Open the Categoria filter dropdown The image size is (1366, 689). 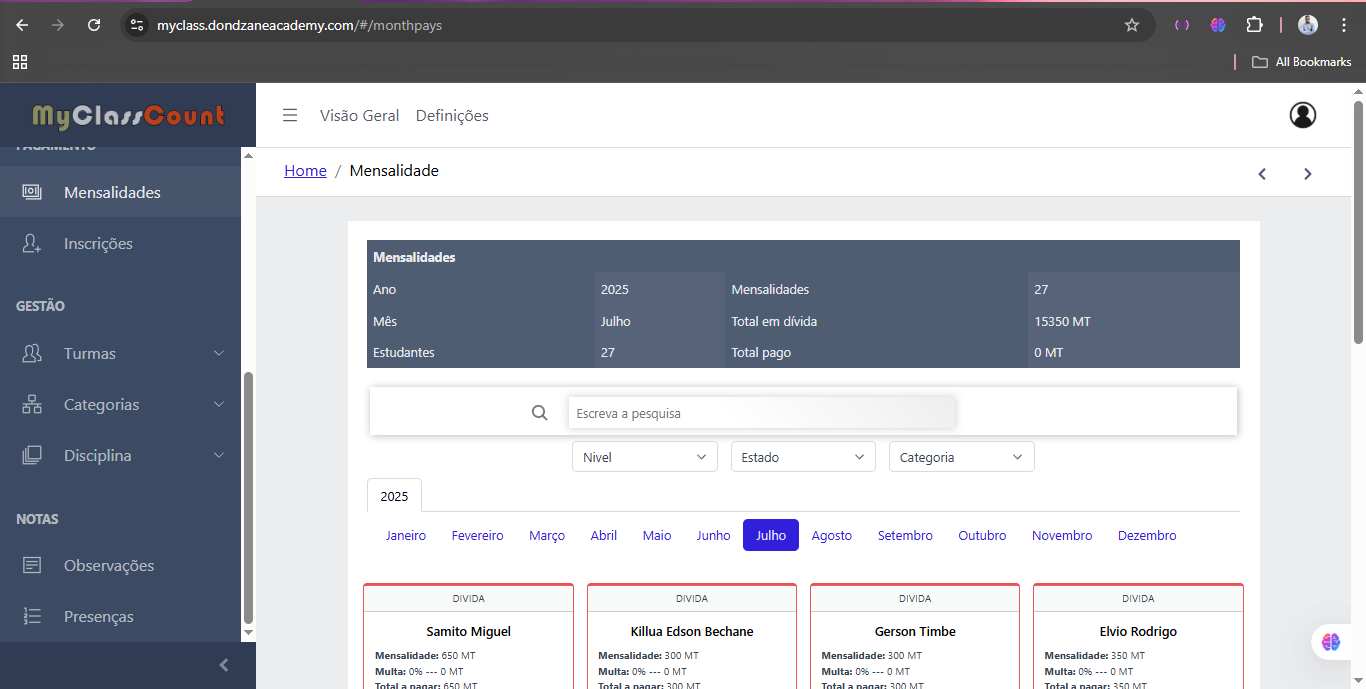coord(961,457)
